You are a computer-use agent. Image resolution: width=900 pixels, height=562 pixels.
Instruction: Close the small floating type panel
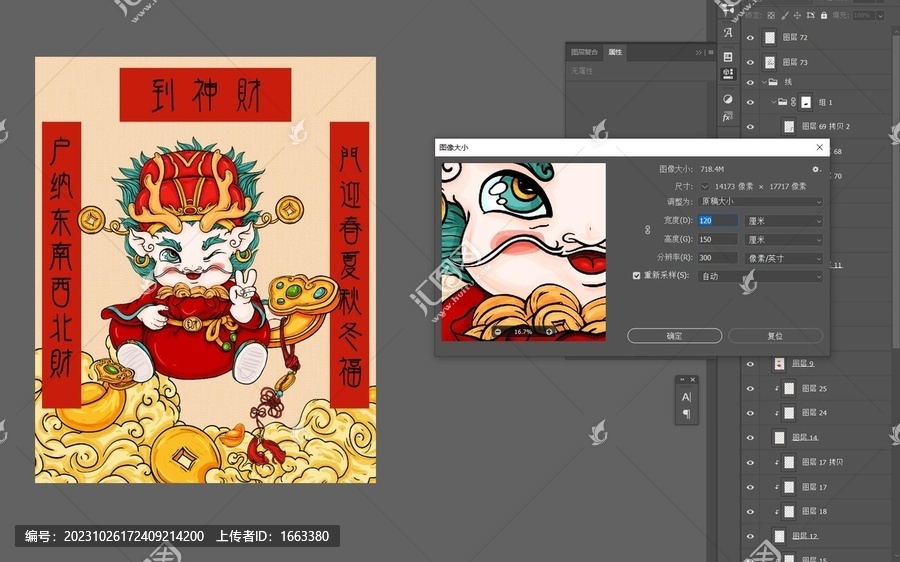point(693,379)
